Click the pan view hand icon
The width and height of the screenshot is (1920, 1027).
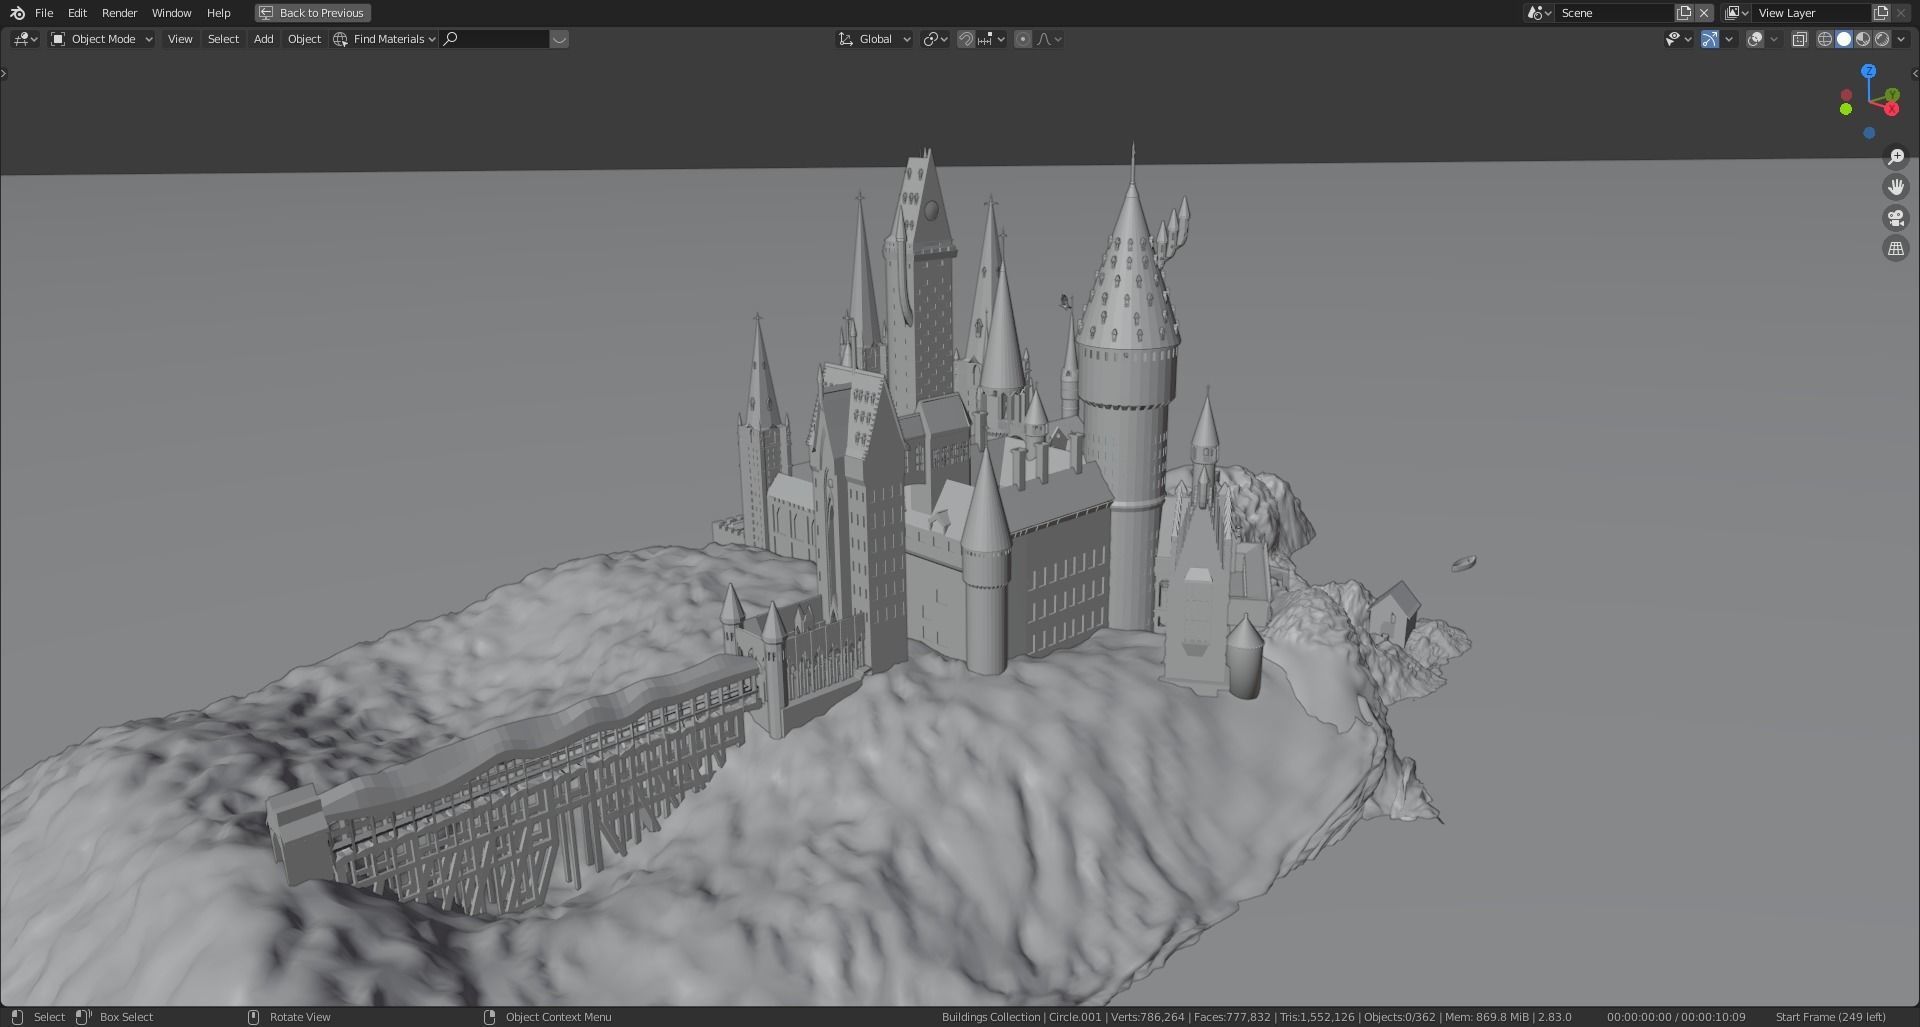(x=1895, y=187)
